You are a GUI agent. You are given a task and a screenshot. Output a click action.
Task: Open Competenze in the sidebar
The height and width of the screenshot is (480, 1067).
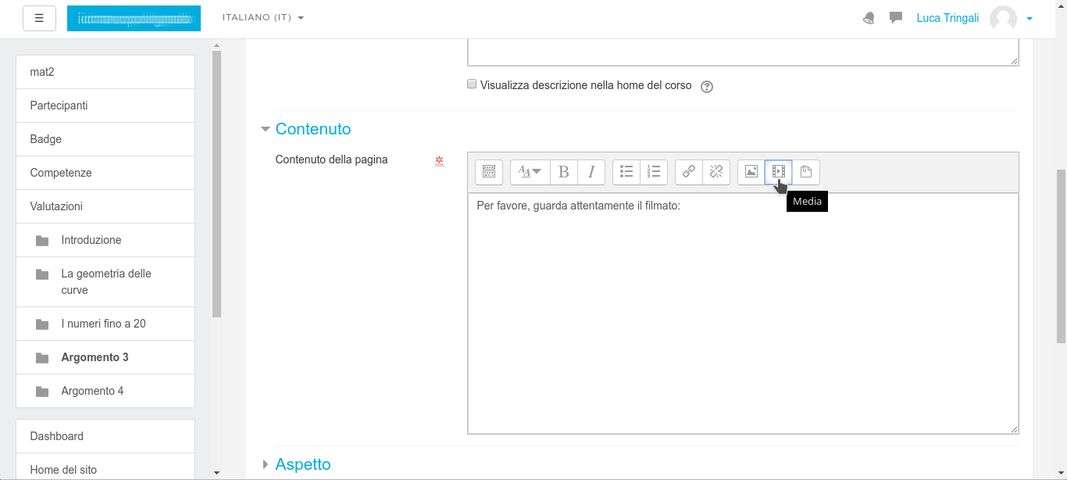tap(105, 173)
